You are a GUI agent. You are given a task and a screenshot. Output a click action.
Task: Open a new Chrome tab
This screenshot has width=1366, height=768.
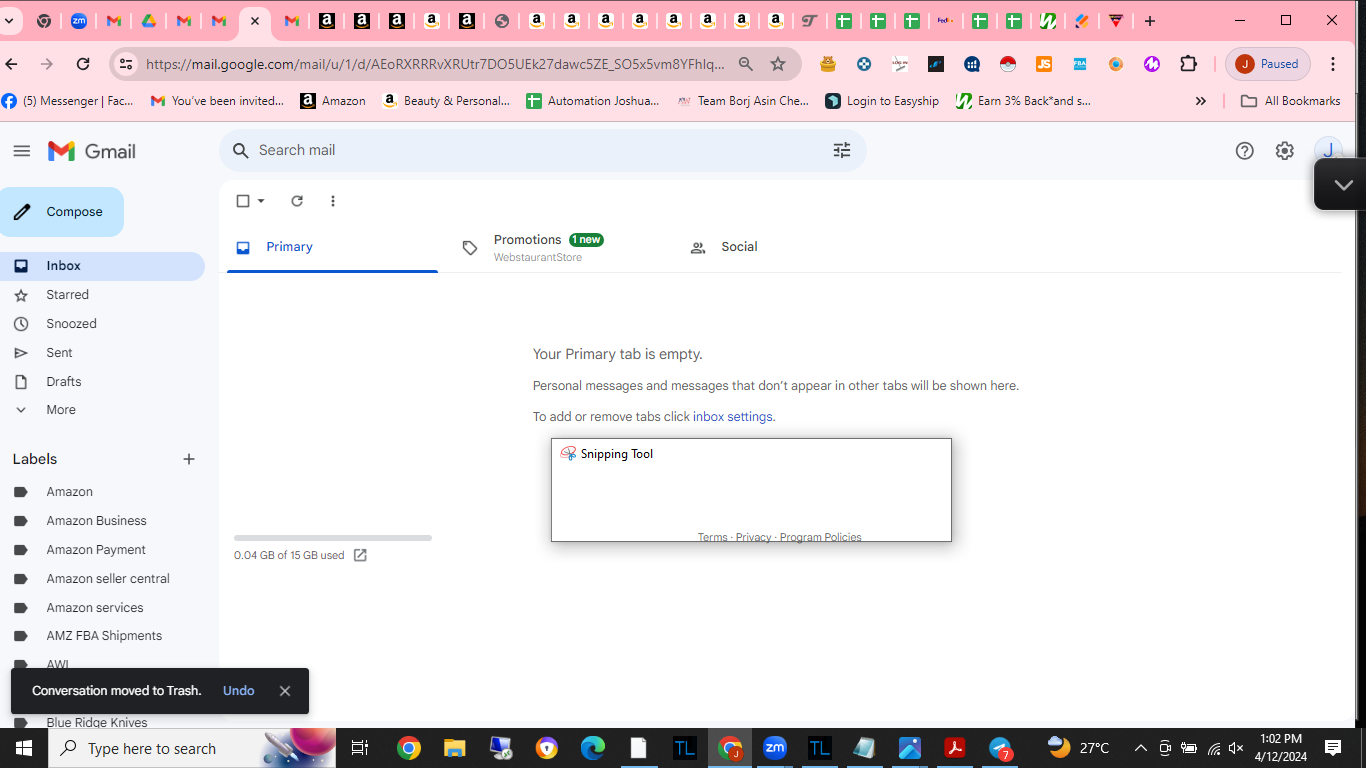click(1150, 21)
